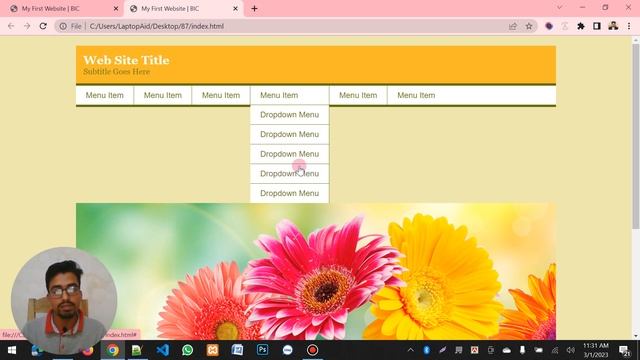Open the network tray icon

[555, 350]
